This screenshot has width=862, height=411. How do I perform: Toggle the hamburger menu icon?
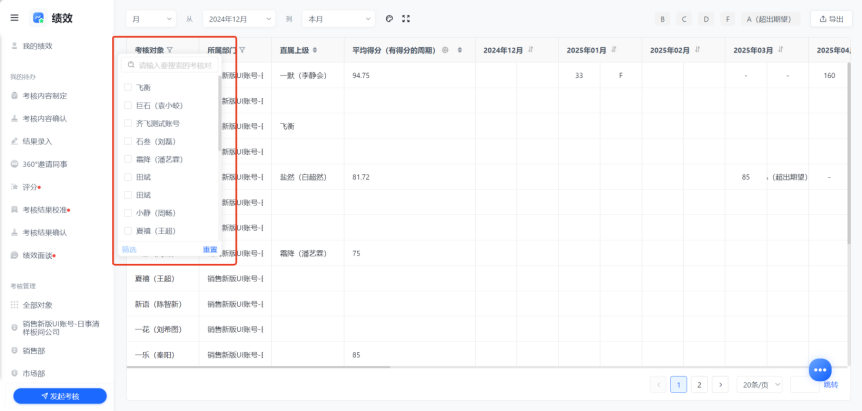[x=14, y=18]
